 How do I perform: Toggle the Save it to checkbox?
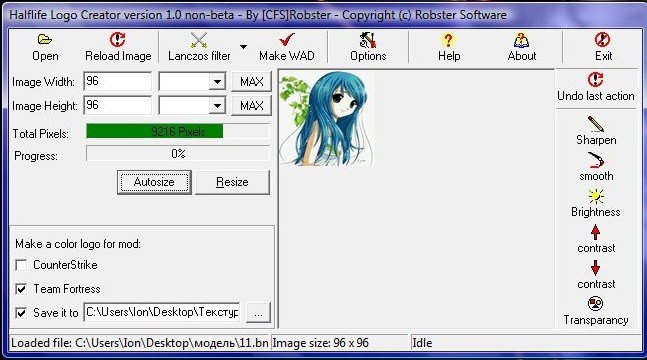tap(21, 313)
